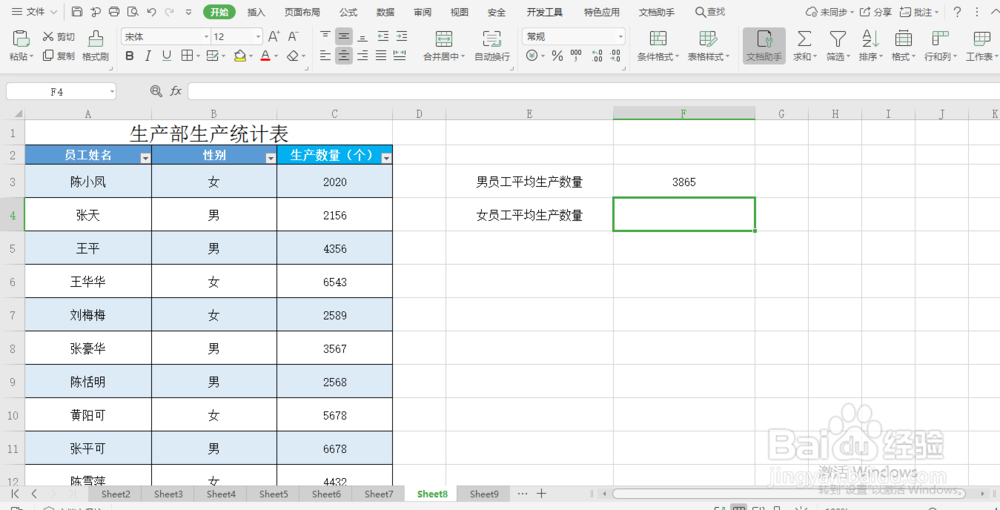
Task: Apply yellow fill color bucket
Action: coord(240,56)
